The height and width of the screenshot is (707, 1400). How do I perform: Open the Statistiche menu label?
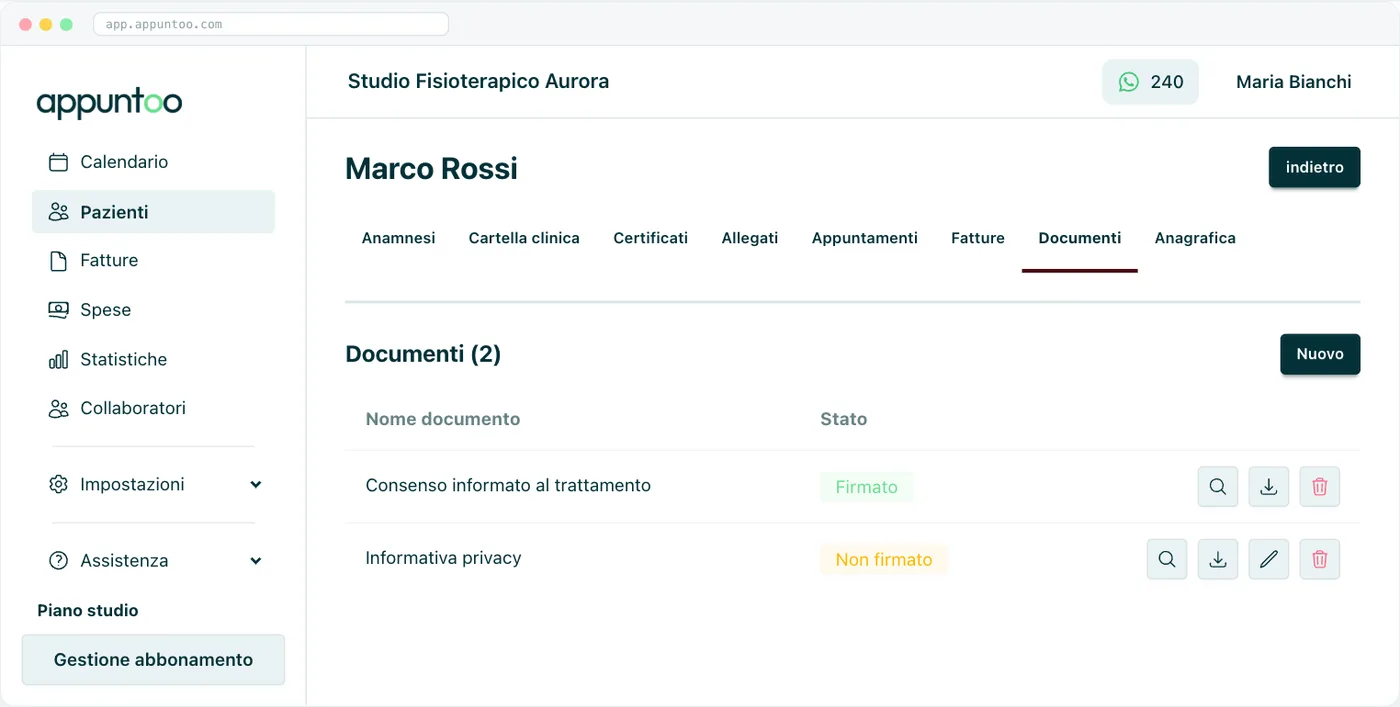click(124, 359)
